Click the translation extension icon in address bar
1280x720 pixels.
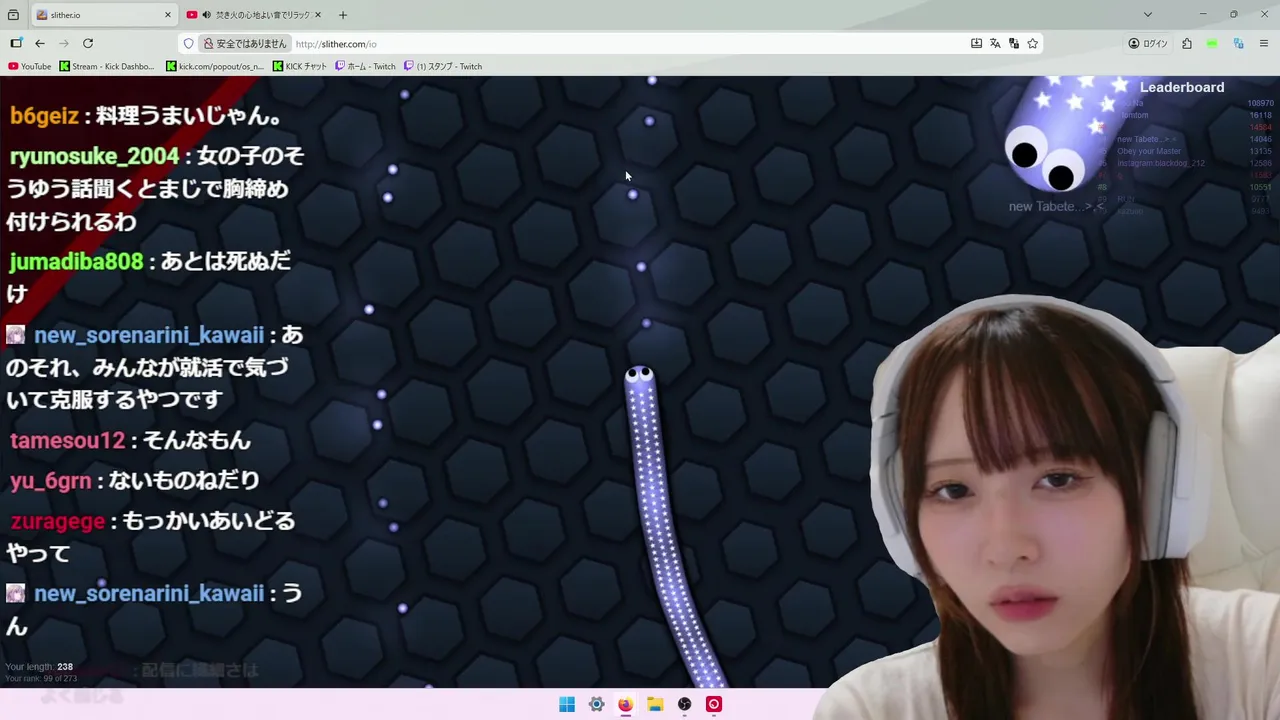[x=1014, y=43]
